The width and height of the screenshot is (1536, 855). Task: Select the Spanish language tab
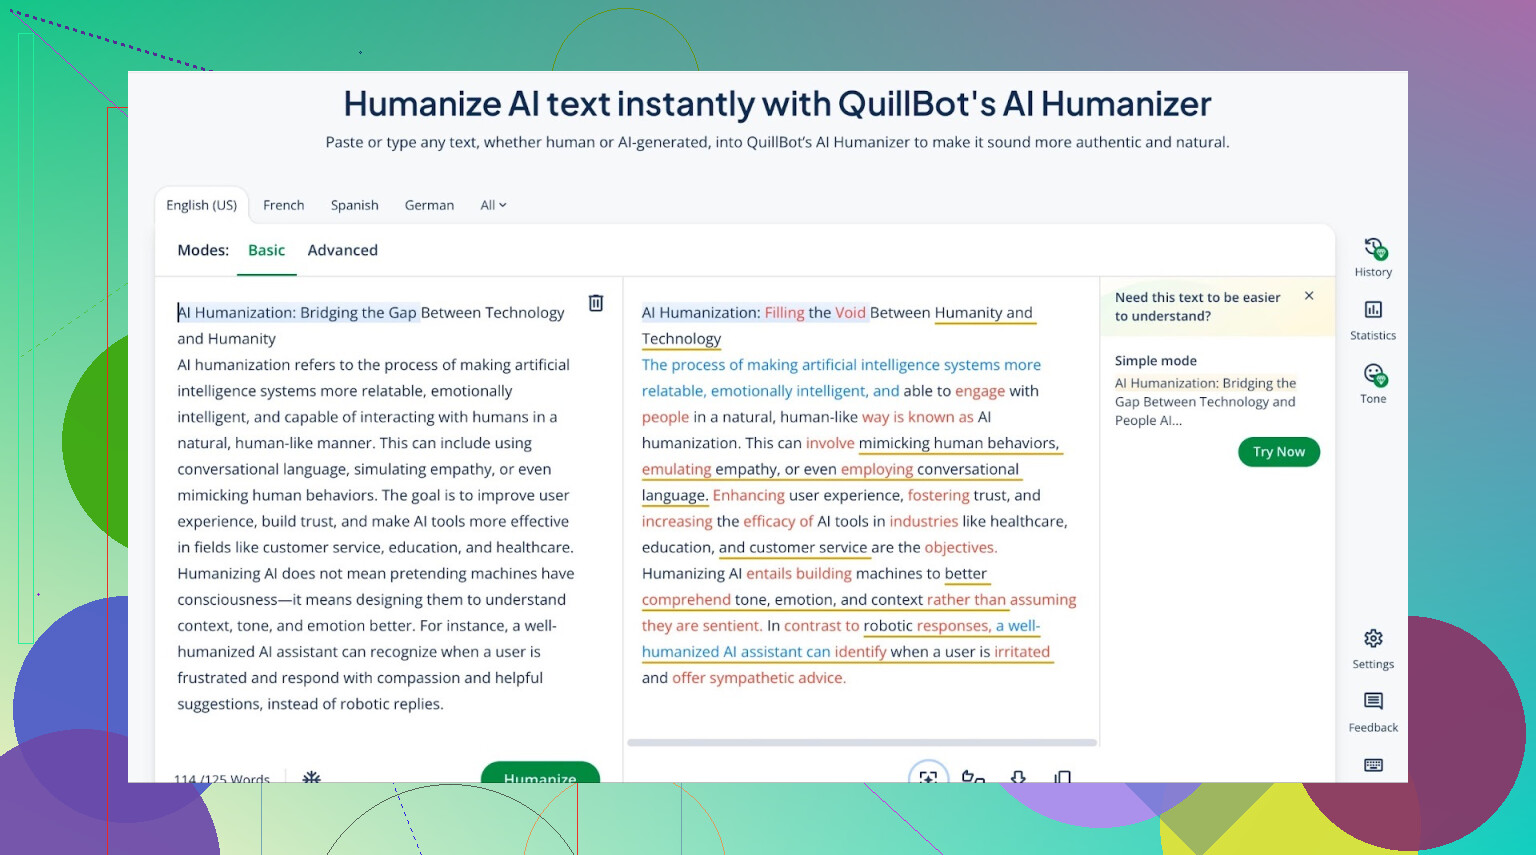[x=354, y=205]
